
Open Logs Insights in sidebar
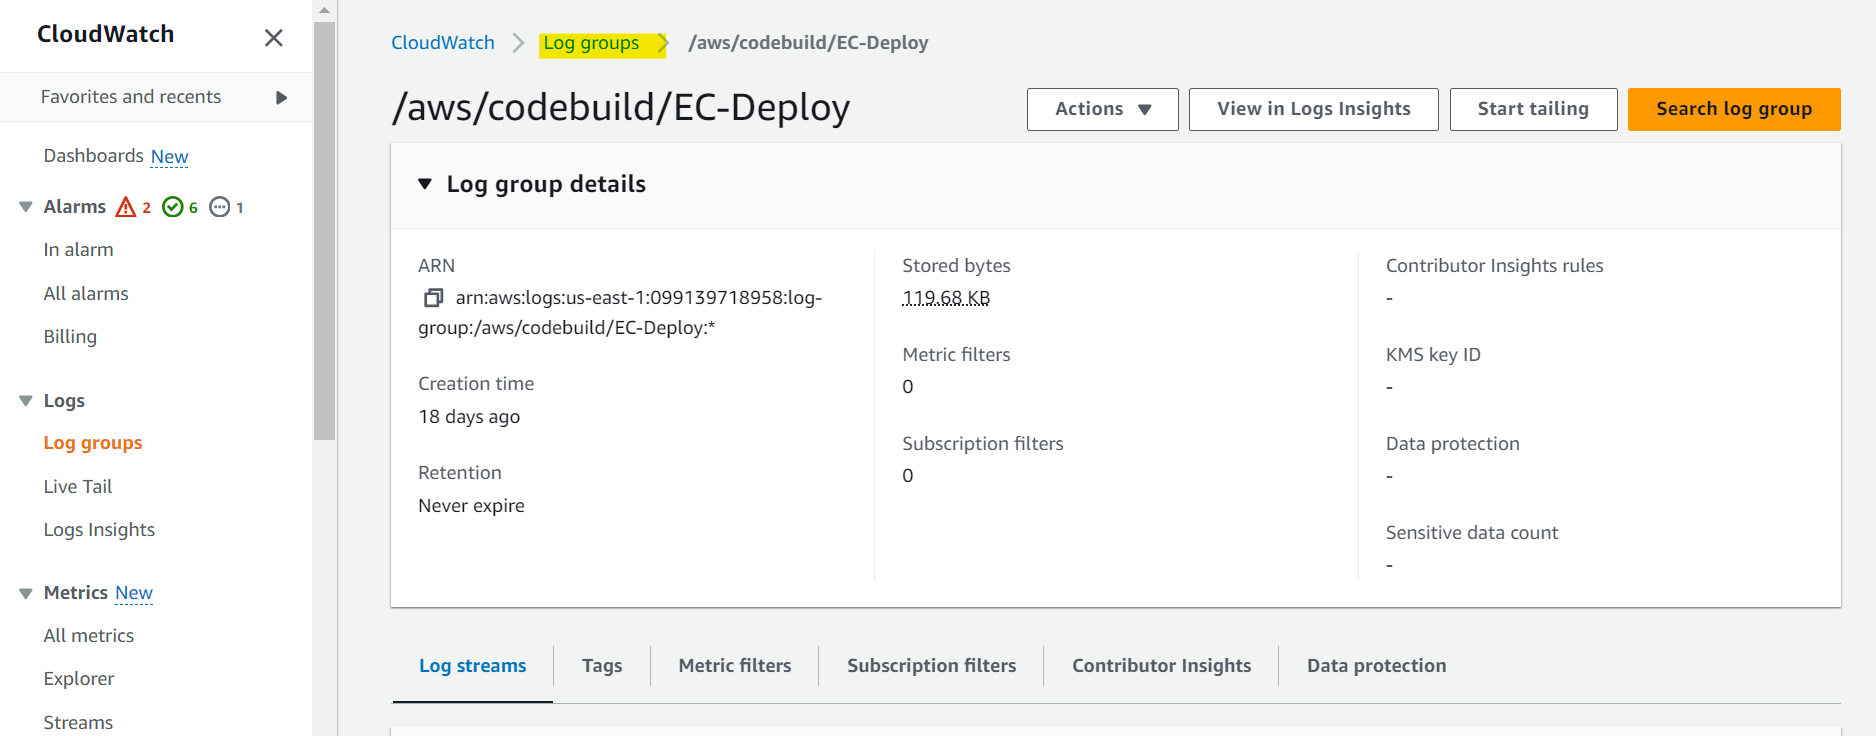(99, 530)
